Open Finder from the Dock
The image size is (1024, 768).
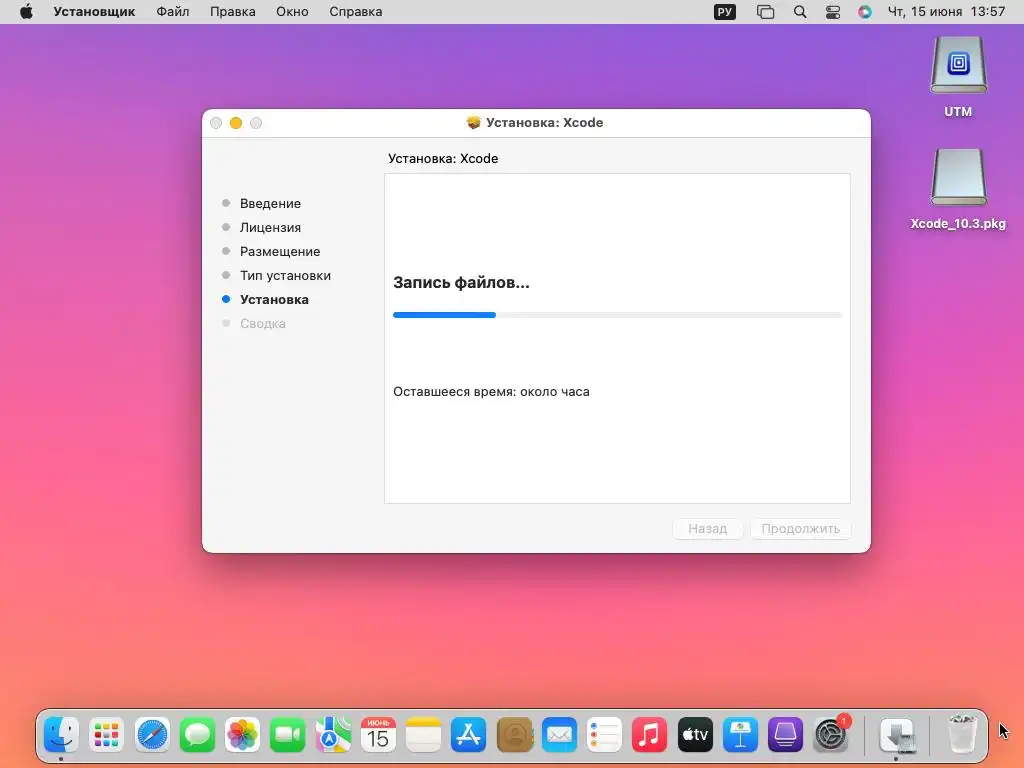coord(61,735)
